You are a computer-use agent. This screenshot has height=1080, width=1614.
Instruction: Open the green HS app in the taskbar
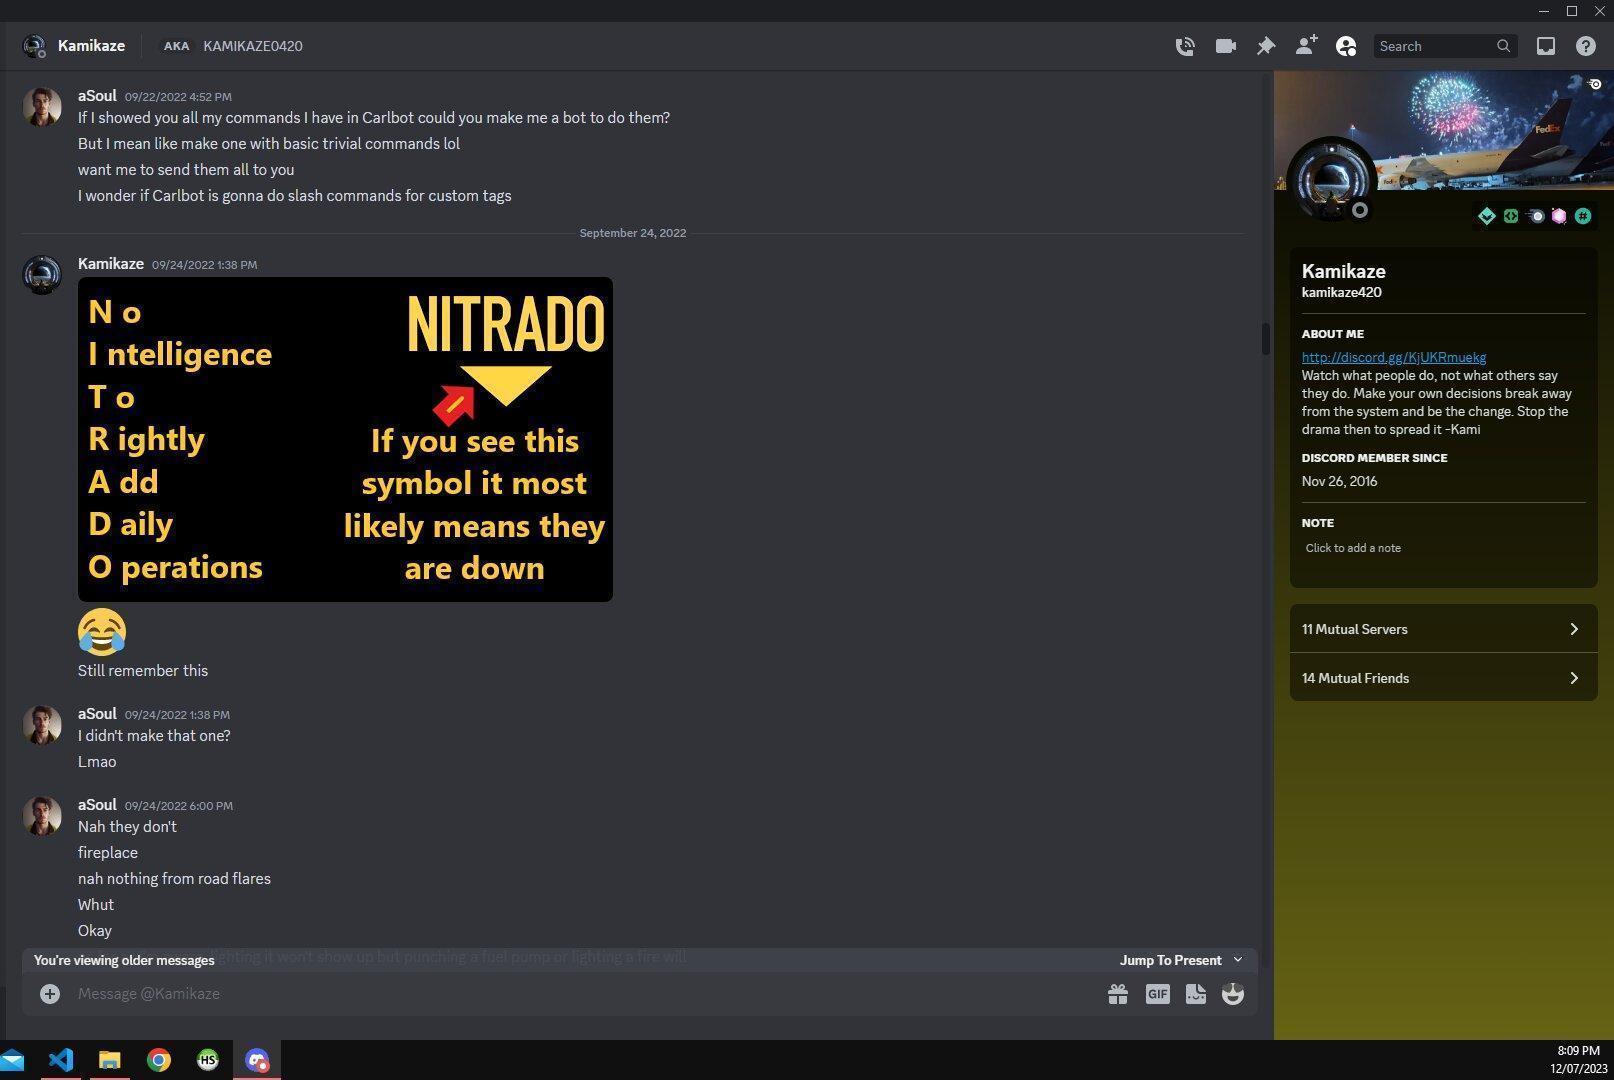click(x=208, y=1060)
